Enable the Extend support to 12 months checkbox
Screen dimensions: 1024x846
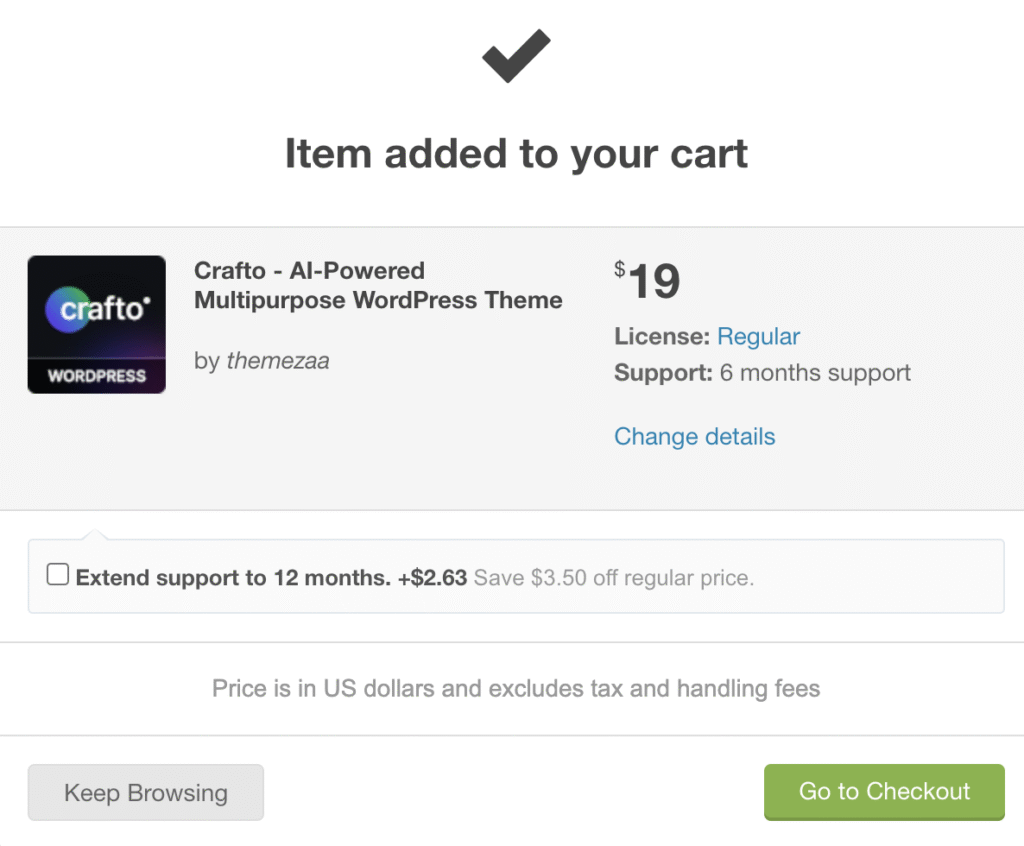[x=58, y=575]
